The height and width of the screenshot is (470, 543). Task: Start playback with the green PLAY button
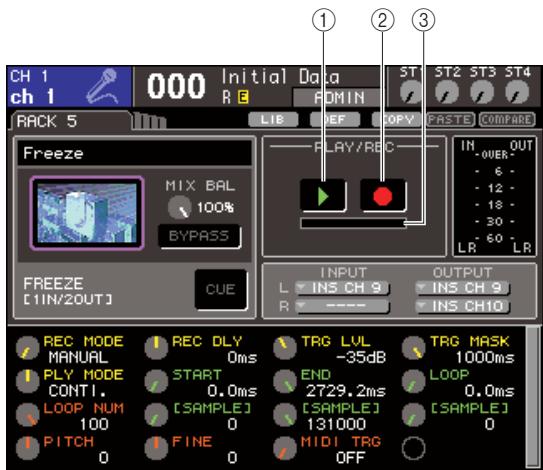[x=323, y=195]
